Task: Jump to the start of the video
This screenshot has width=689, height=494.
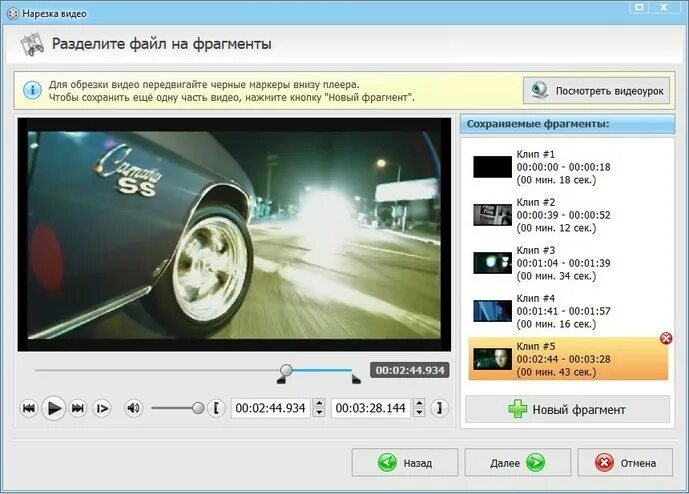Action: click(x=29, y=408)
